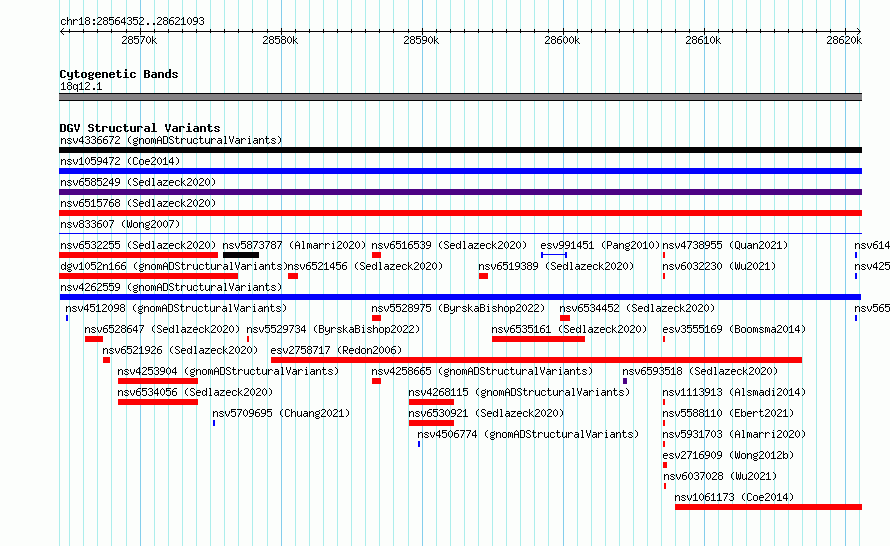Click nsv1061173 (Coe2014) label

[x=734, y=497]
